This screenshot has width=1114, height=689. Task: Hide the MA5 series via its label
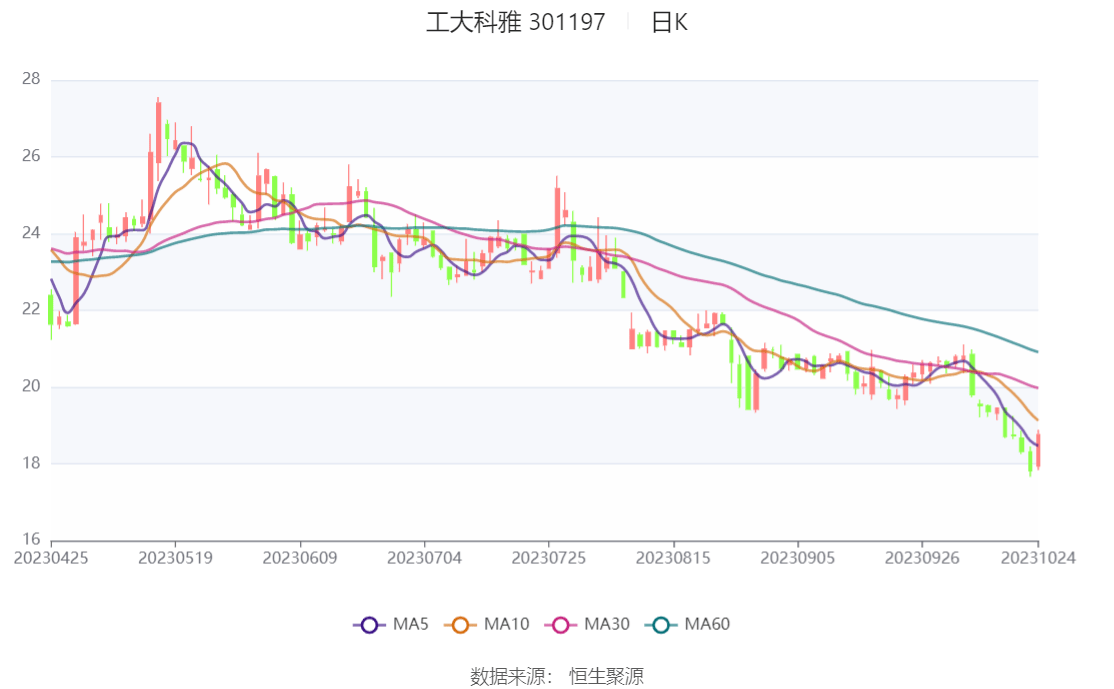pos(410,625)
